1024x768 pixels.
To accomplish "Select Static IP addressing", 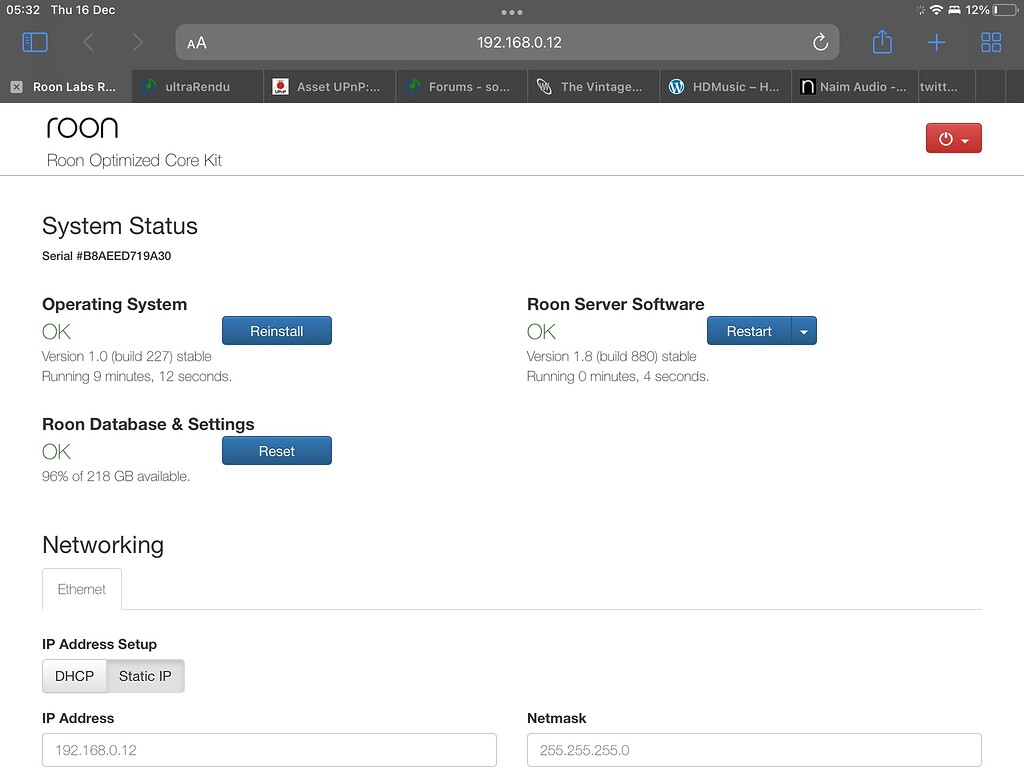I will [x=144, y=676].
